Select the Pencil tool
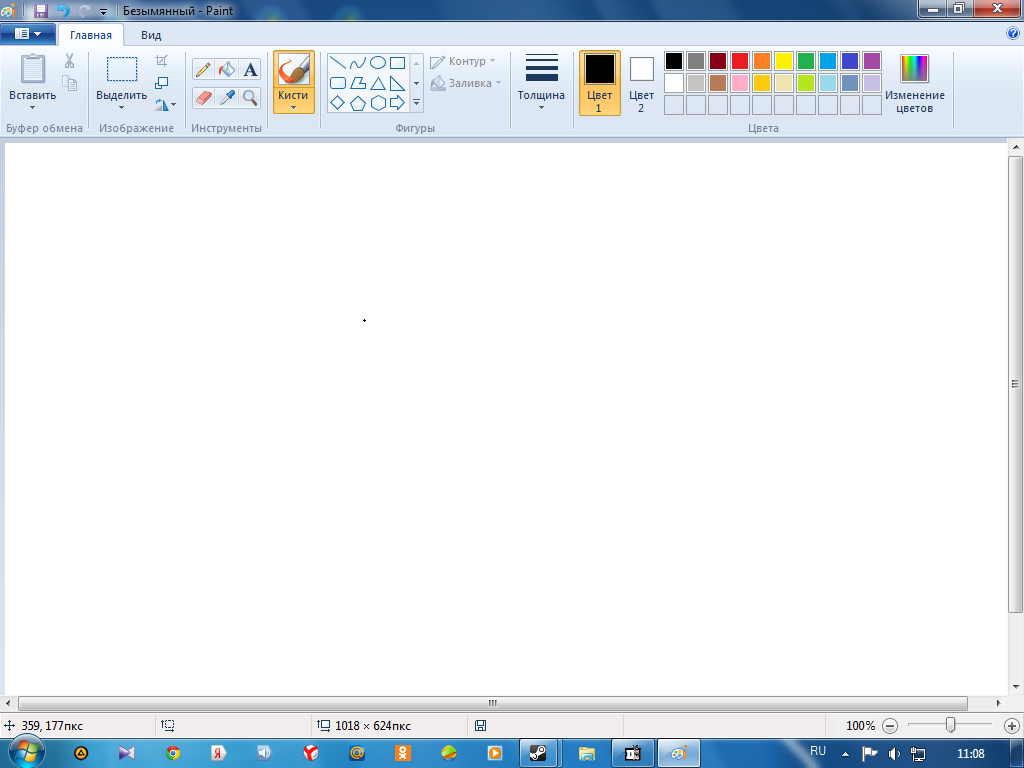This screenshot has height=768, width=1024. click(203, 69)
